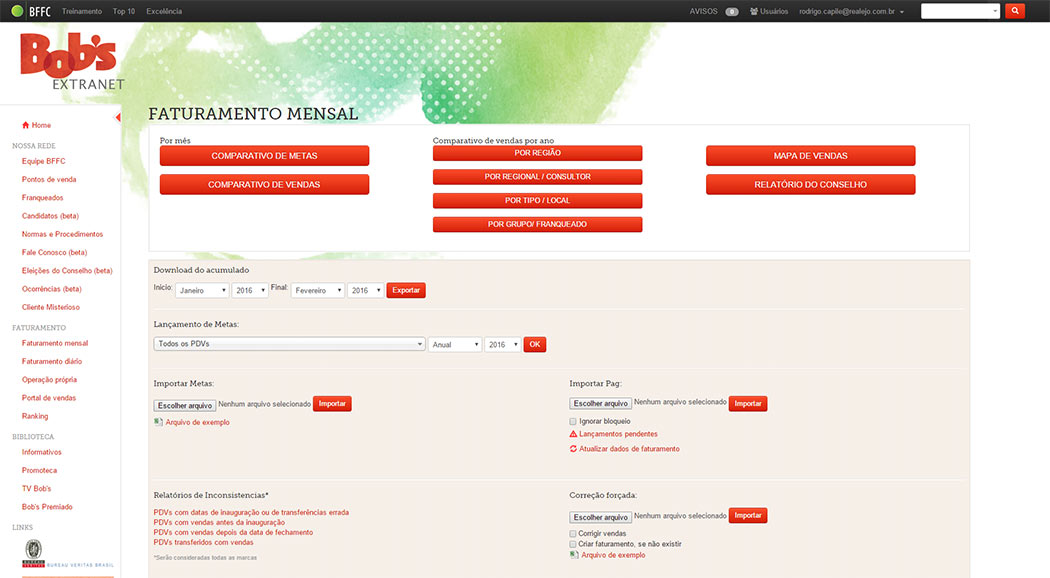Open the Lançamento de Metas year dropdown

click(x=502, y=344)
